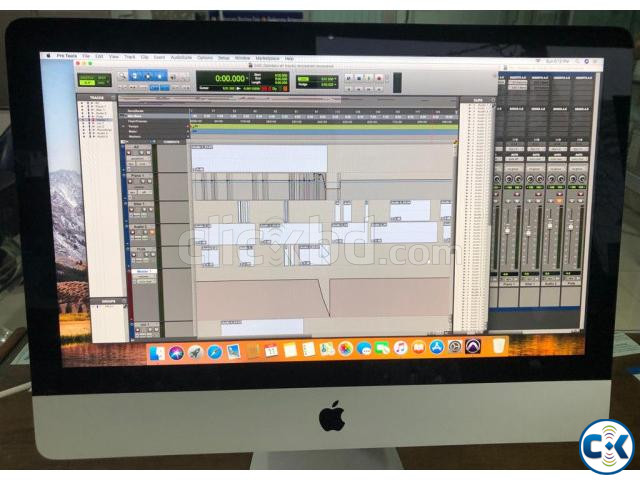Open the main counter format dropdown
Viewport: 640px width, 480px height.
point(247,78)
